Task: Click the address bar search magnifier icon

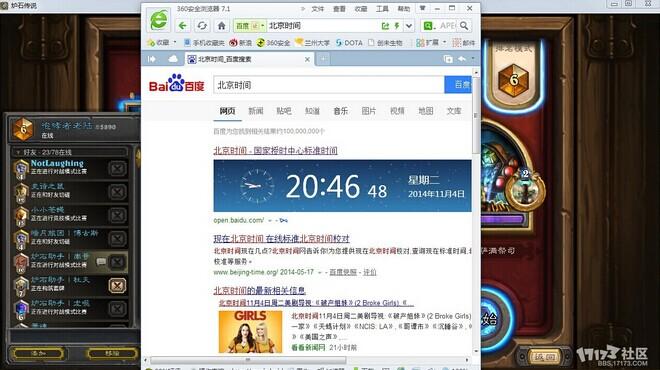Action: click(464, 26)
